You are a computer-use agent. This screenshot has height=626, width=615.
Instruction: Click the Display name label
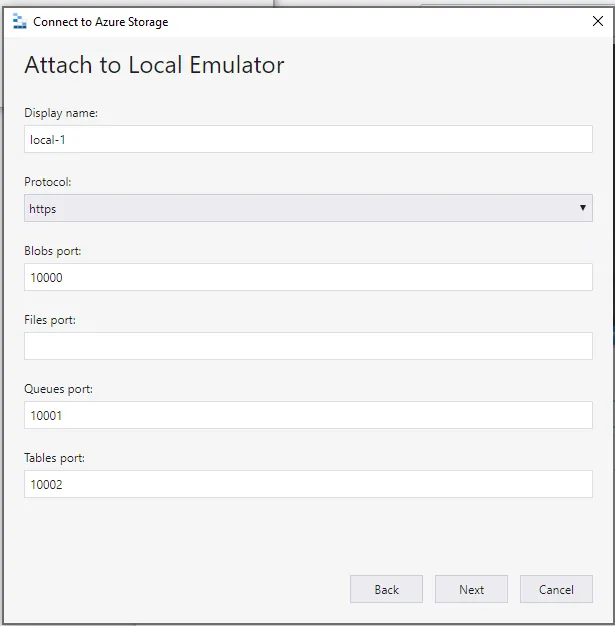pos(61,113)
